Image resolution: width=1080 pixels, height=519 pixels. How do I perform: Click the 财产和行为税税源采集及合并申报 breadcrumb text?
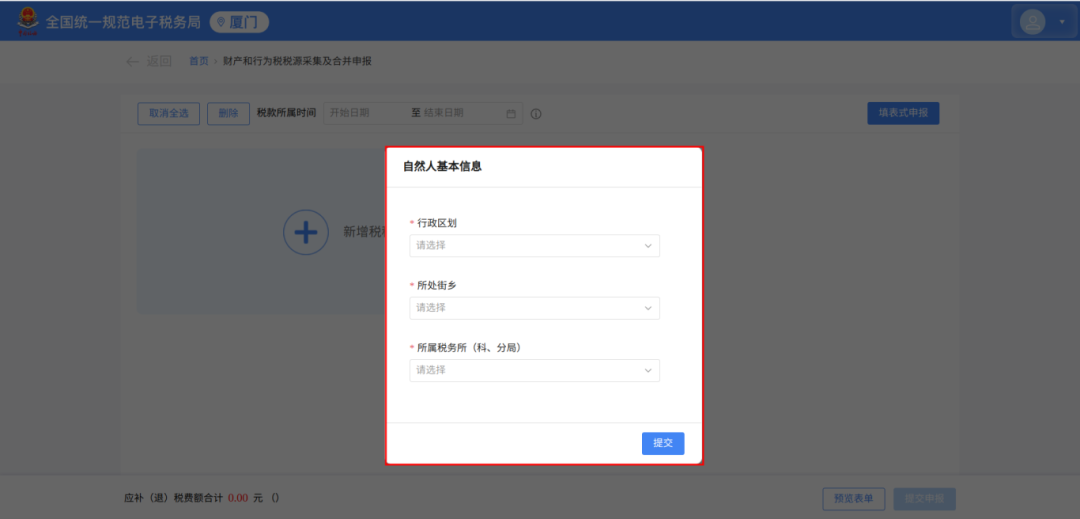tap(297, 61)
